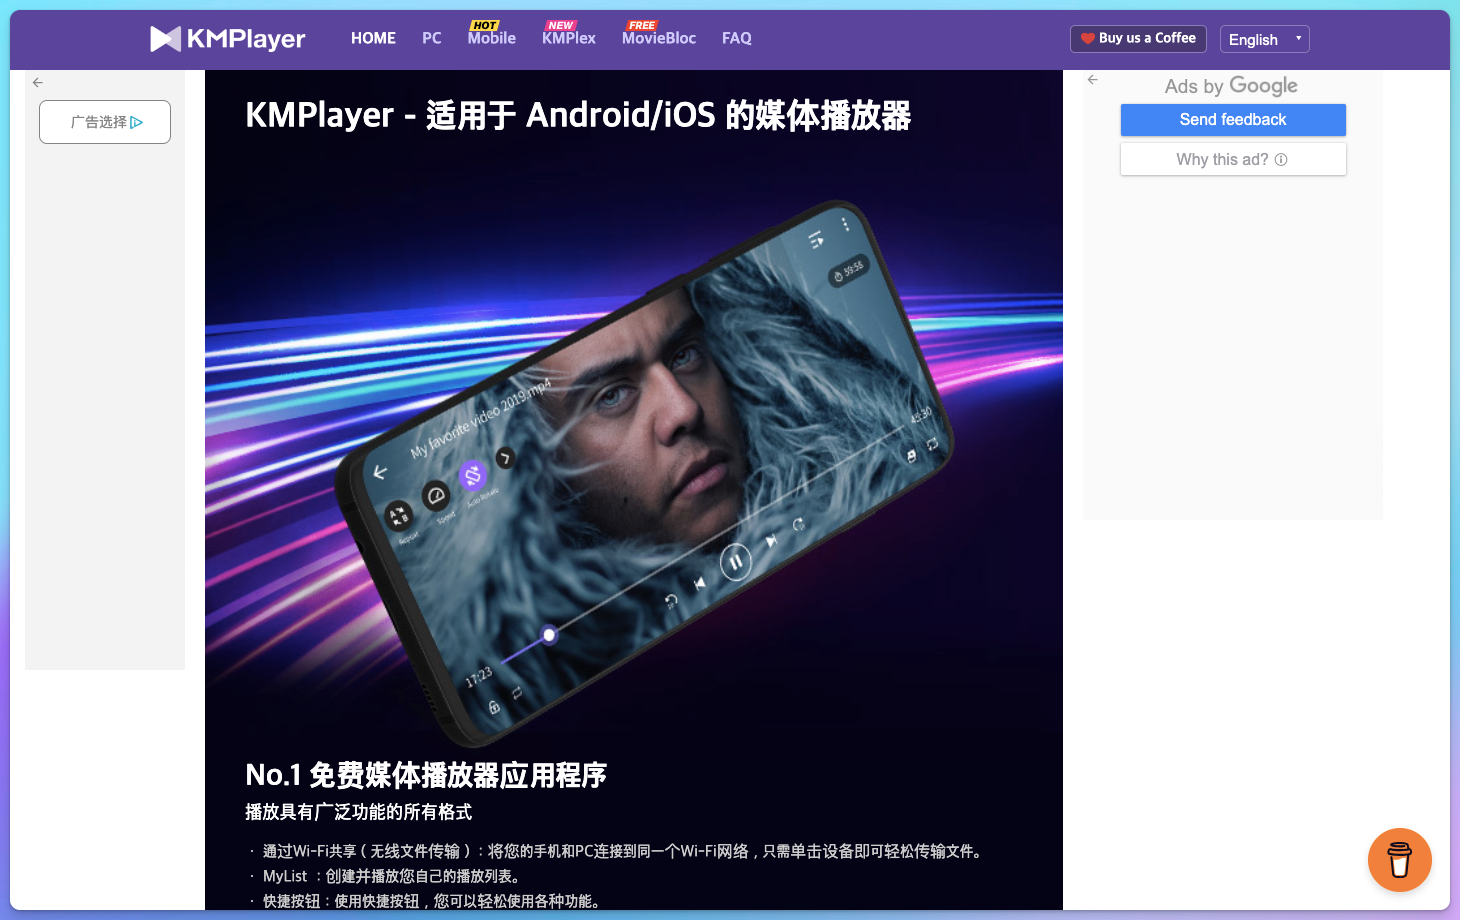
Task: Open the PC menu item
Action: pos(432,38)
